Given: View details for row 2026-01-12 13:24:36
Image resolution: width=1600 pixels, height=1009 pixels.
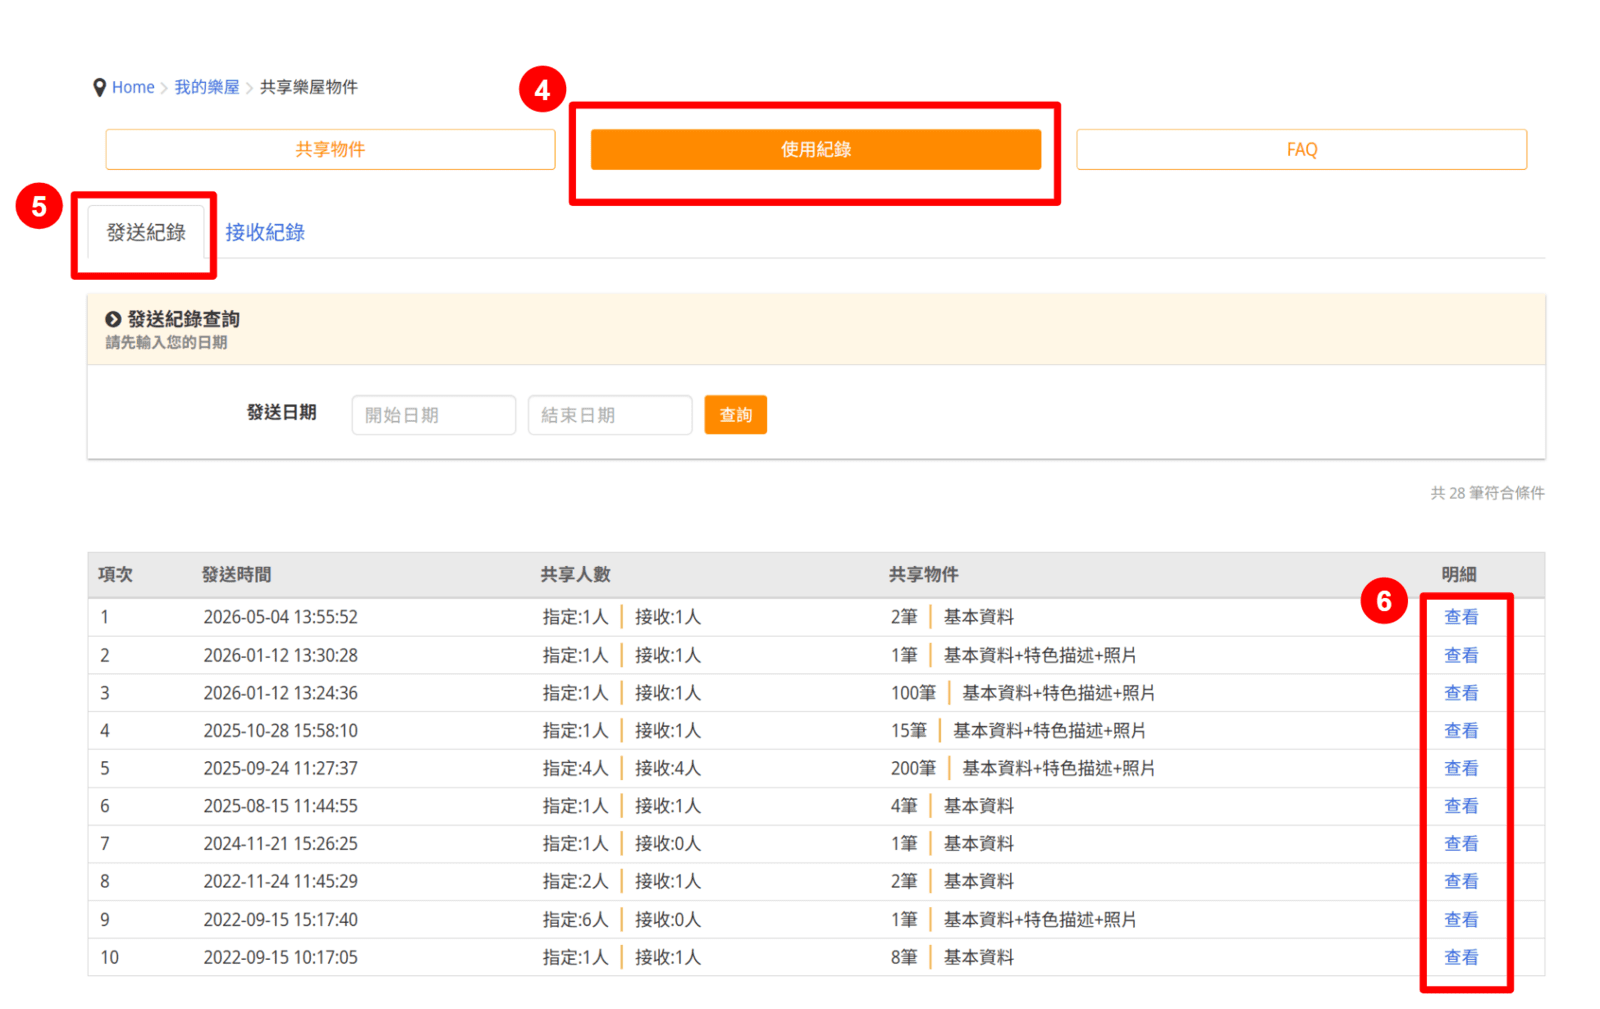Looking at the screenshot, I should 1461,692.
